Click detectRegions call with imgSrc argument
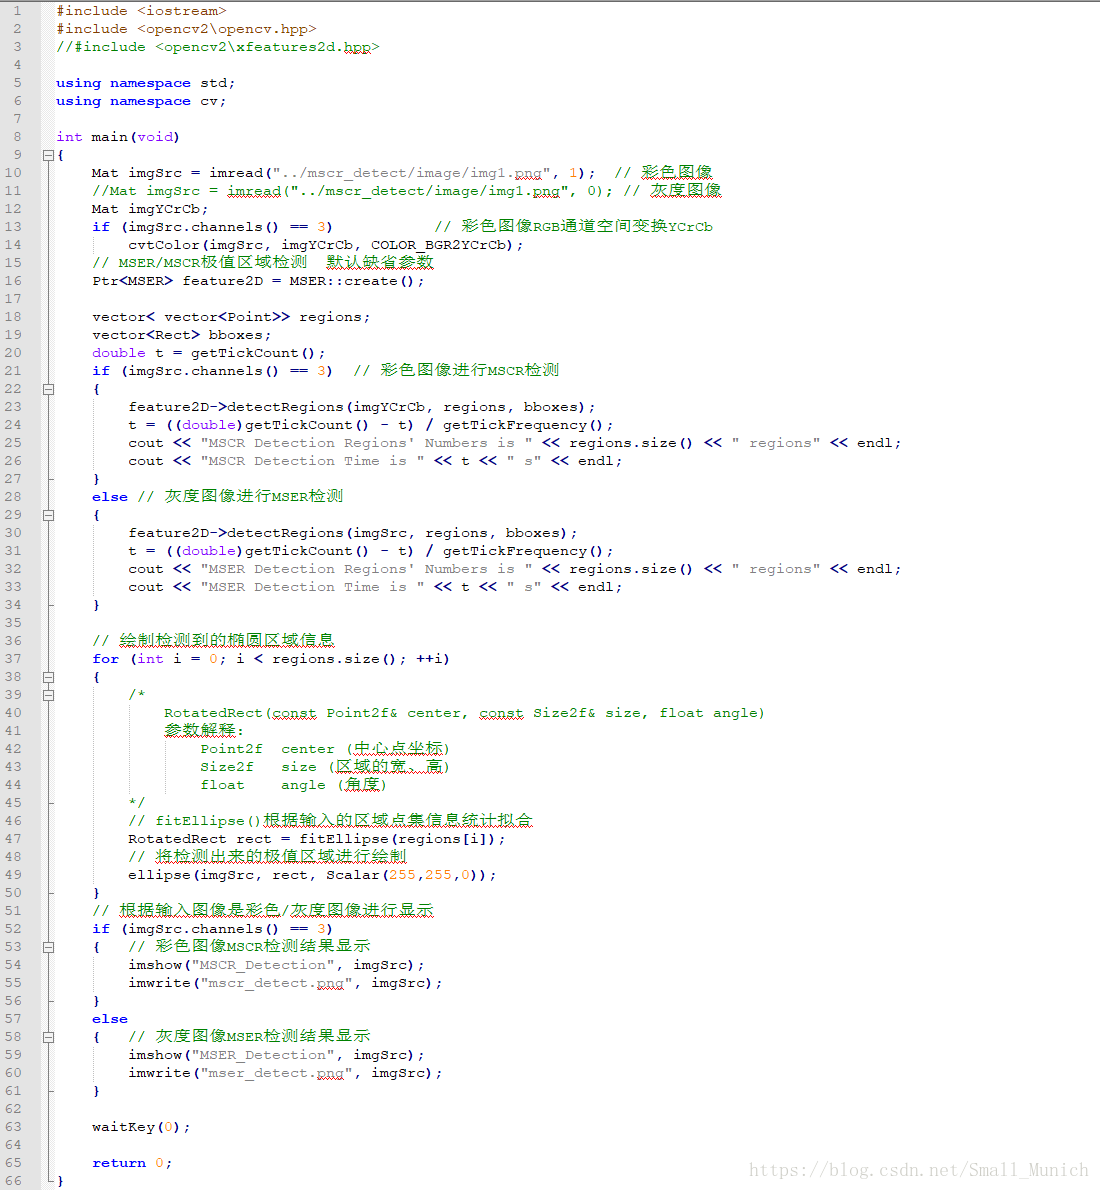This screenshot has width=1100, height=1190. [x=353, y=533]
